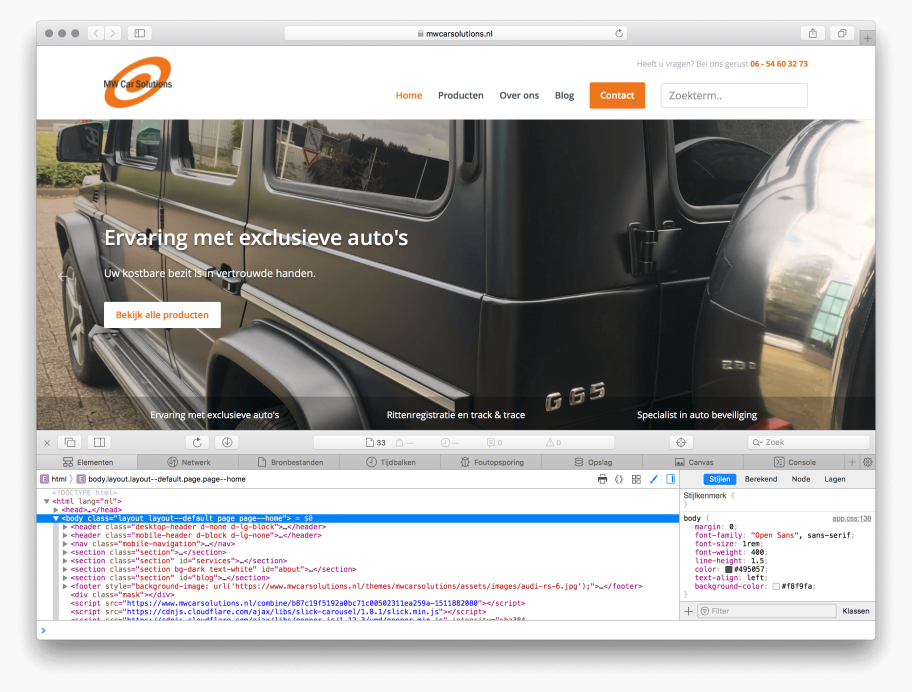The height and width of the screenshot is (692, 912).
Task: Toggle the details sidebar icon
Action: 671,479
